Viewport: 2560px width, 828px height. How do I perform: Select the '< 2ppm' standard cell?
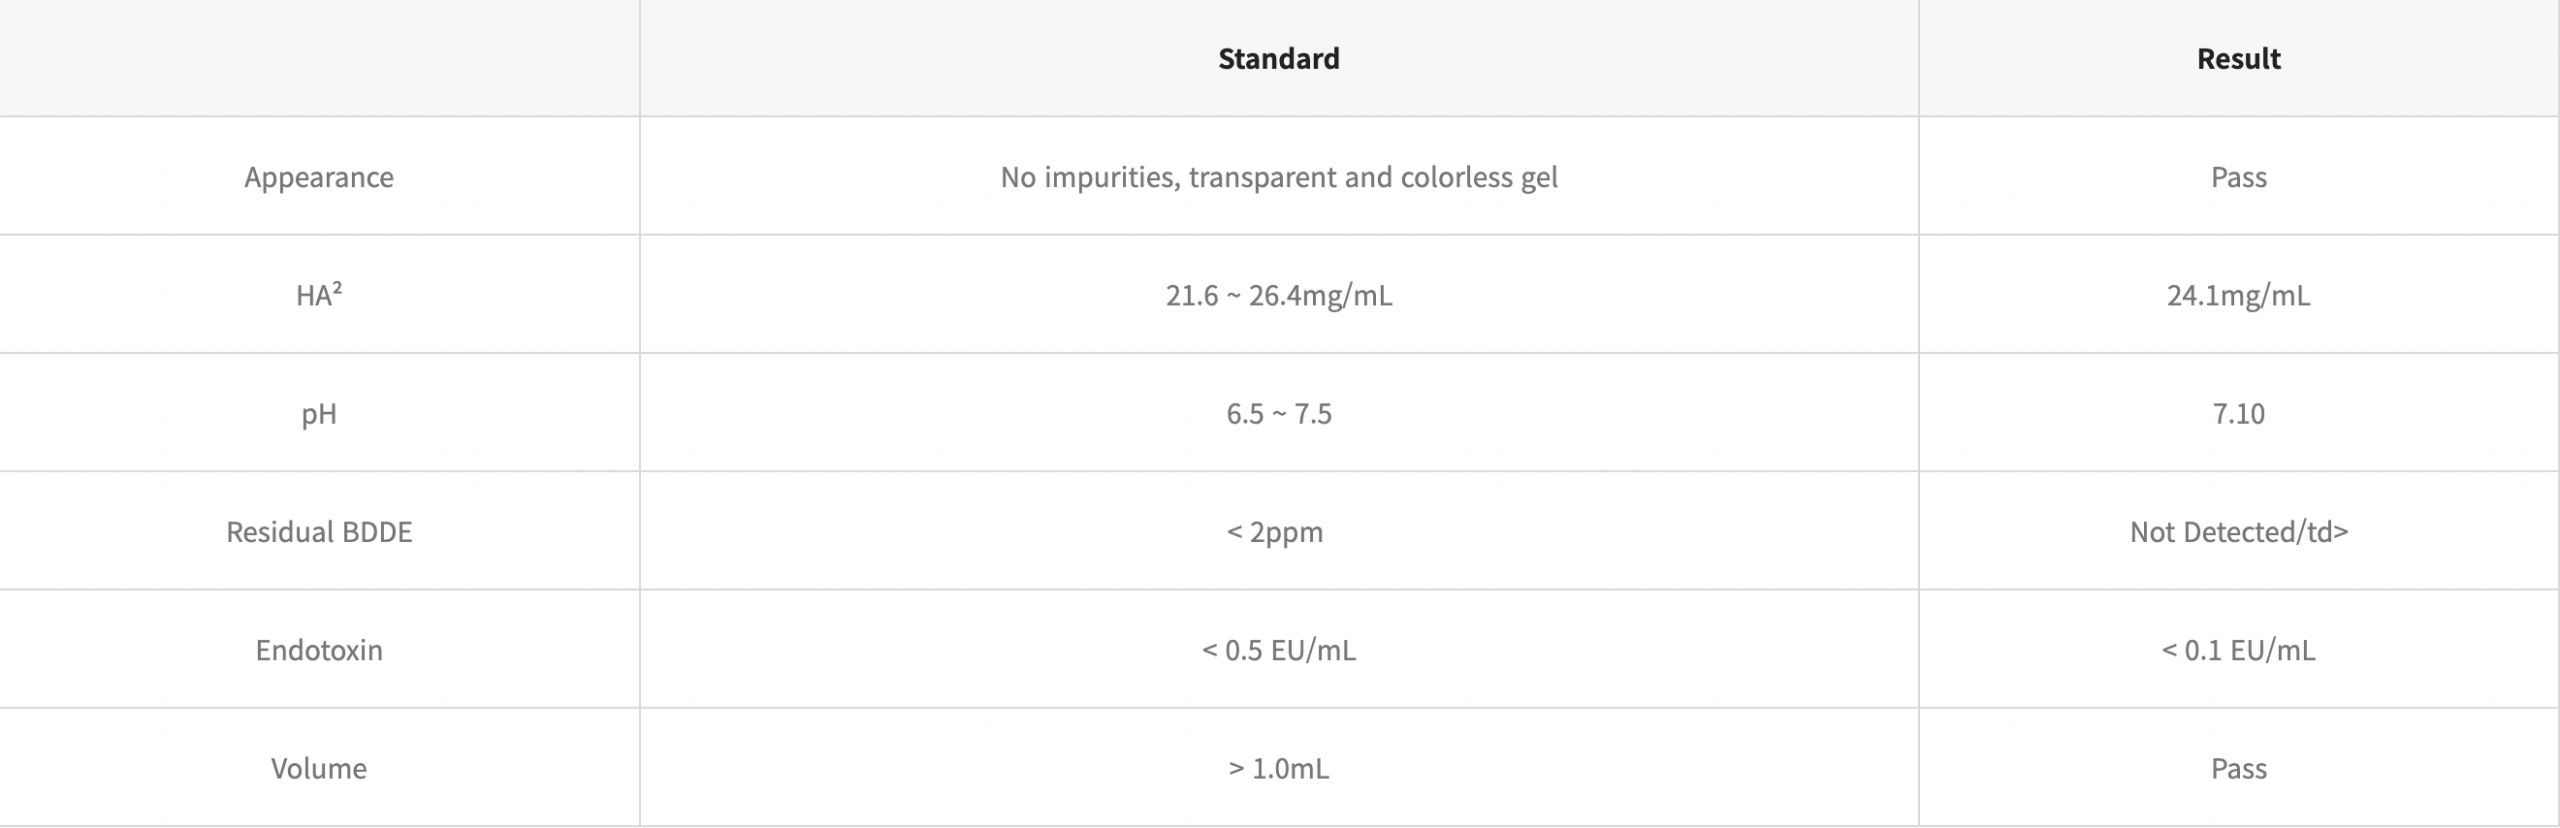pyautogui.click(x=1275, y=531)
